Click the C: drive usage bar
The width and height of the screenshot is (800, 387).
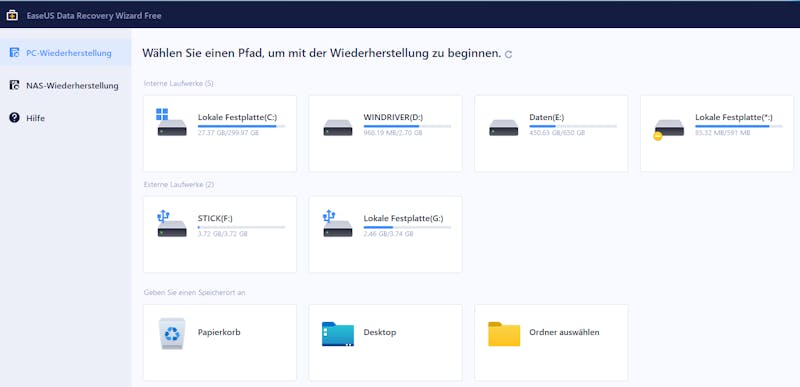241,126
